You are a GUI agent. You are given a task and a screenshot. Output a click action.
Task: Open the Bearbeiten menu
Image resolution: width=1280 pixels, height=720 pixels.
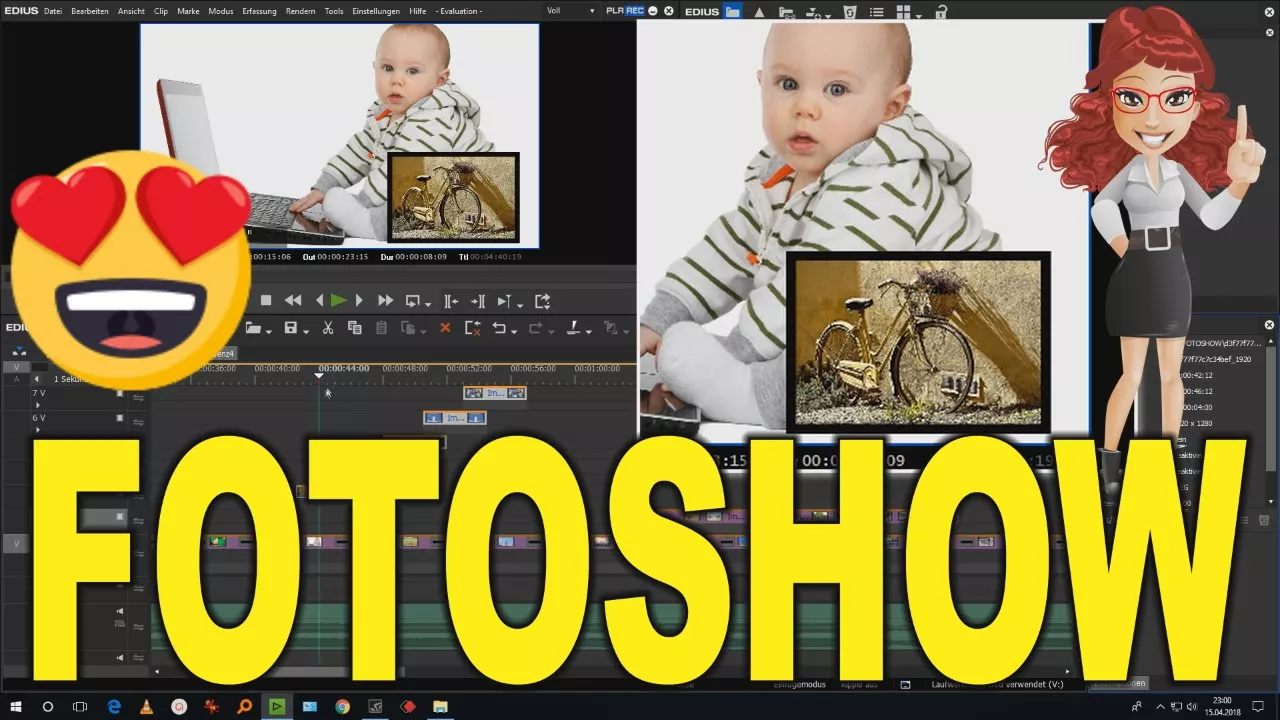pos(90,10)
